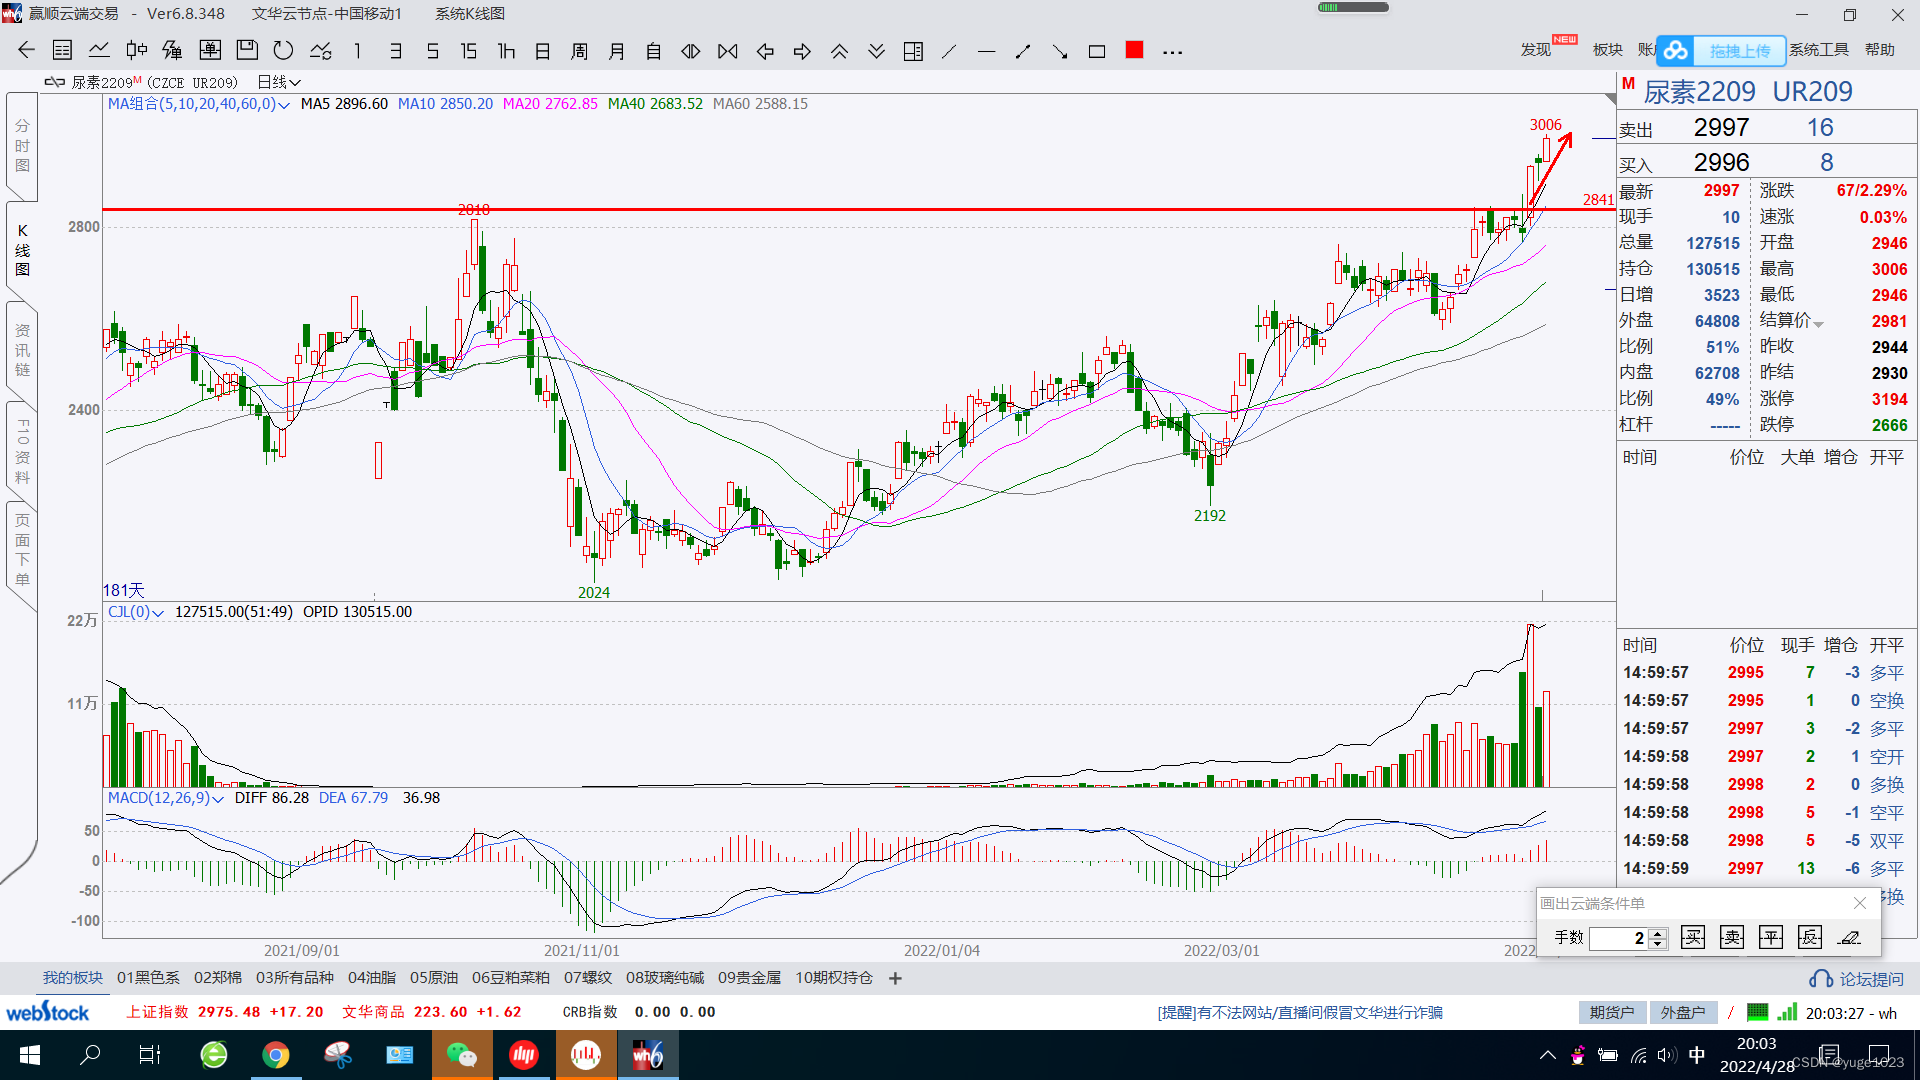1920x1080 pixels.
Task: Expand the MACD(12,26,9) parameter dropdown
Action: pos(218,799)
